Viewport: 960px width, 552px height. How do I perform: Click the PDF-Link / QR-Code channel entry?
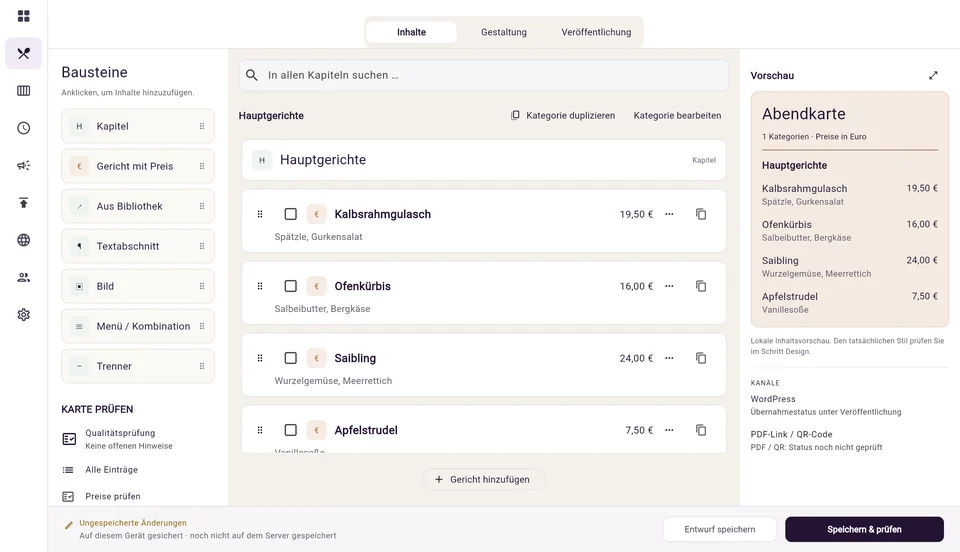click(x=817, y=441)
